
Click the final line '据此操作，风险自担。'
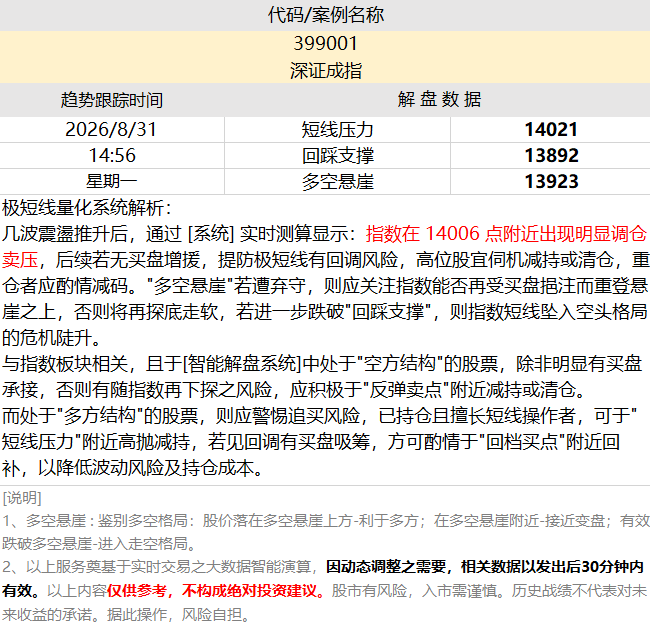coord(178,614)
